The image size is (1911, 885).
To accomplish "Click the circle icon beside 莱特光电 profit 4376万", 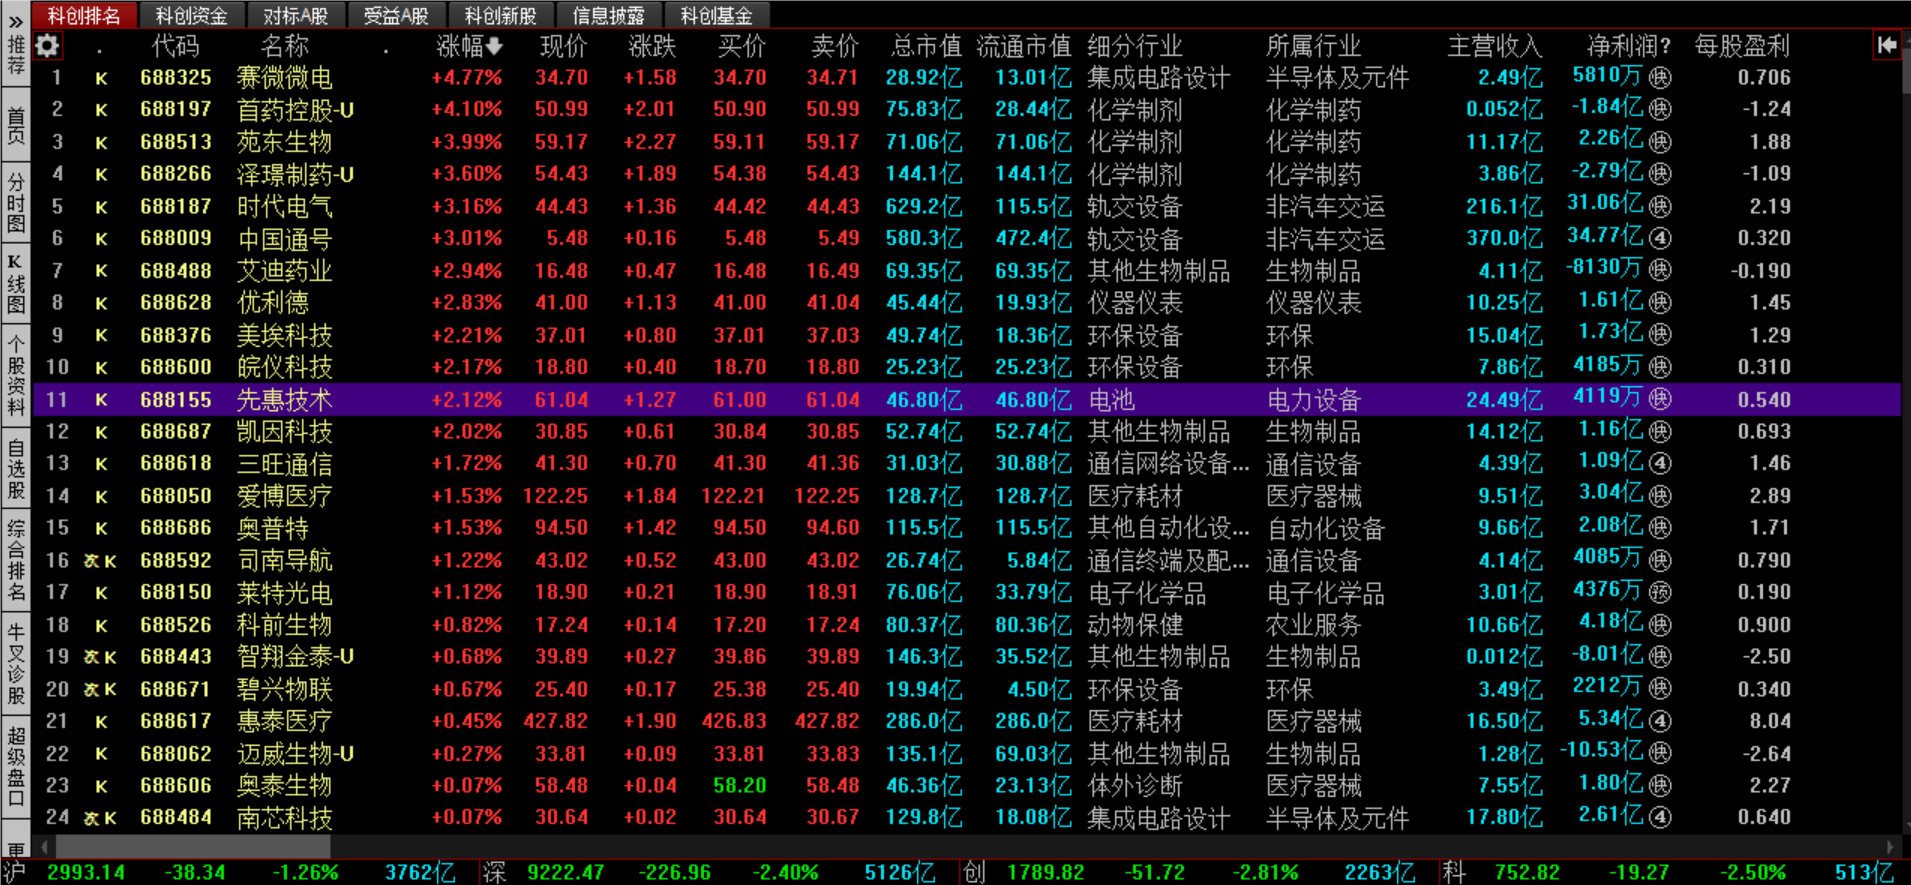I will 1660,592.
